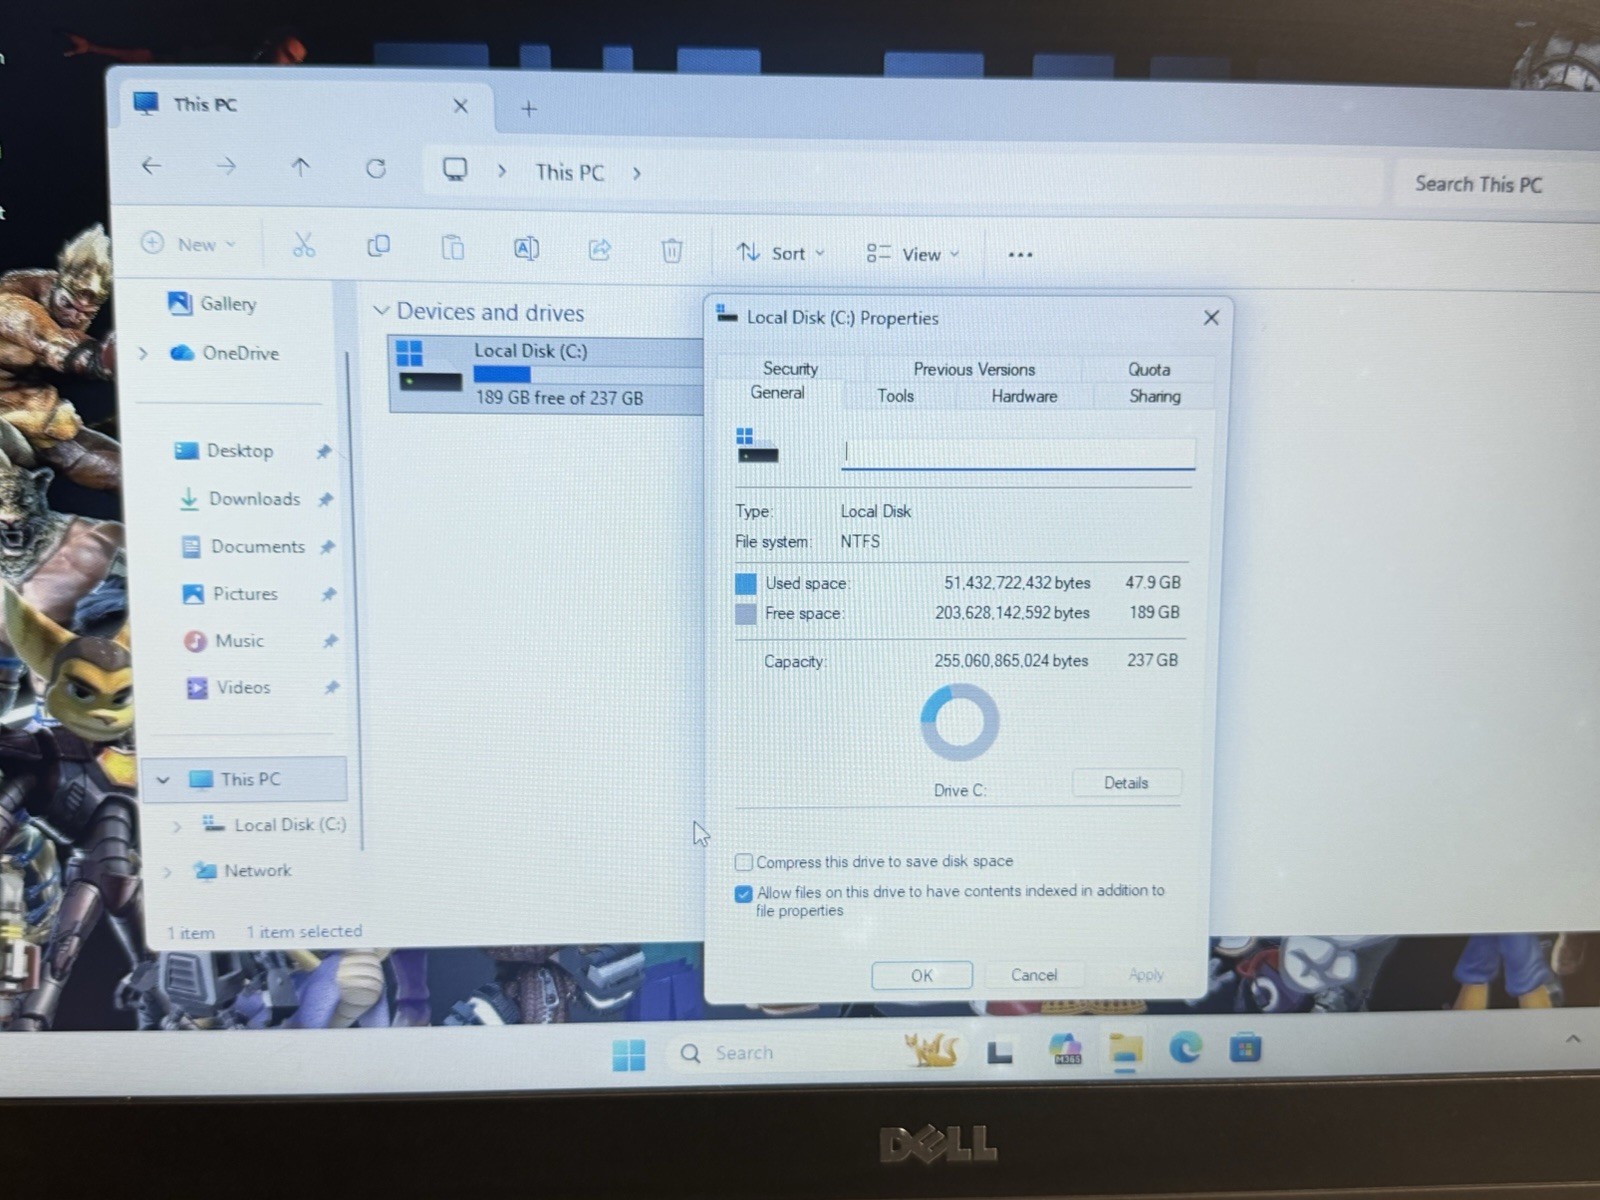This screenshot has height=1200, width=1600.
Task: Select the General tab
Action: [x=777, y=393]
